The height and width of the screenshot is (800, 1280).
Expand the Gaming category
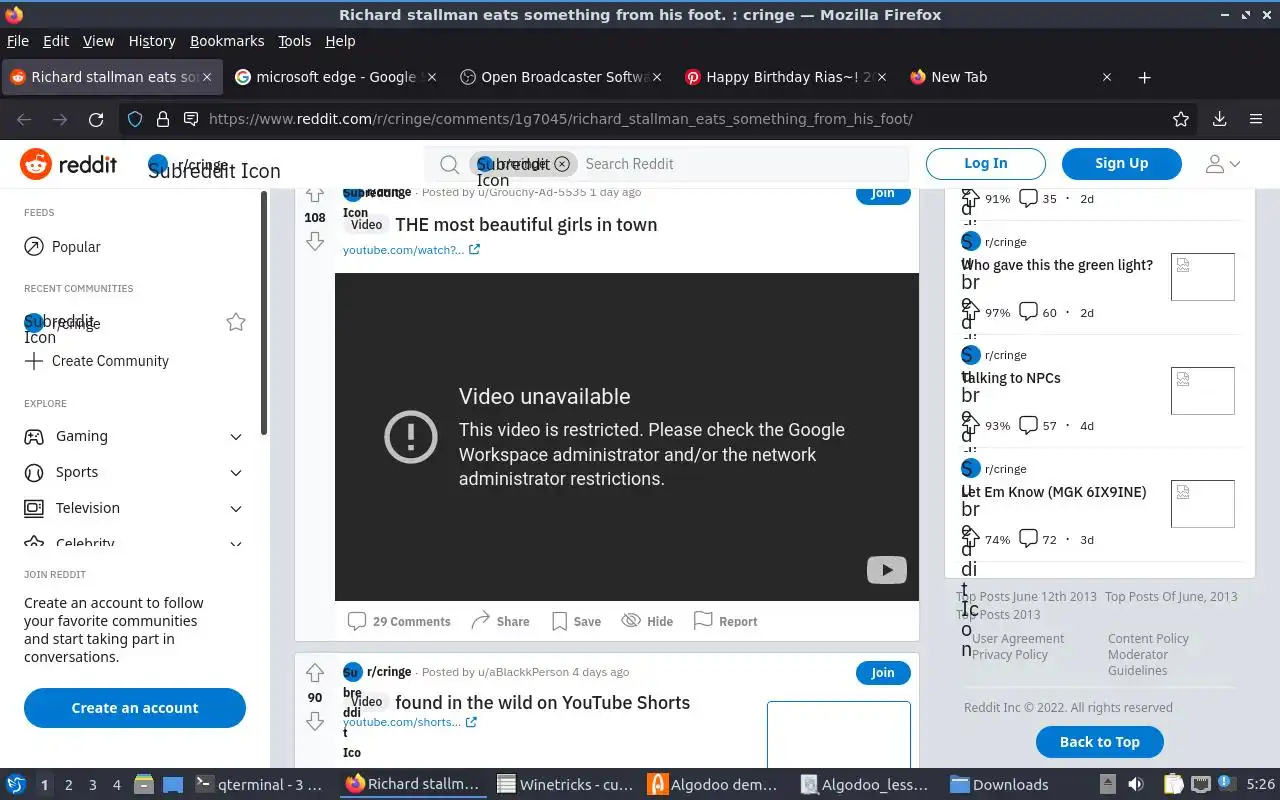[236, 437]
